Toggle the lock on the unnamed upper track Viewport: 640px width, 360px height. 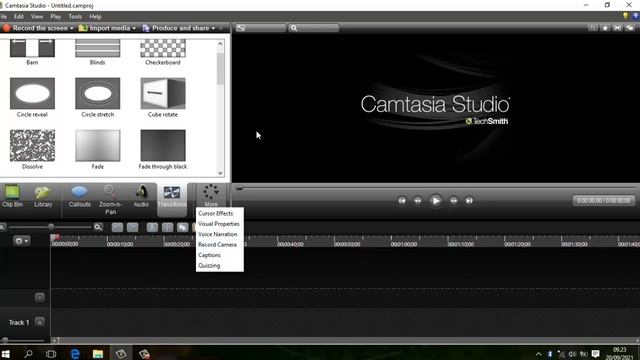coord(40,298)
